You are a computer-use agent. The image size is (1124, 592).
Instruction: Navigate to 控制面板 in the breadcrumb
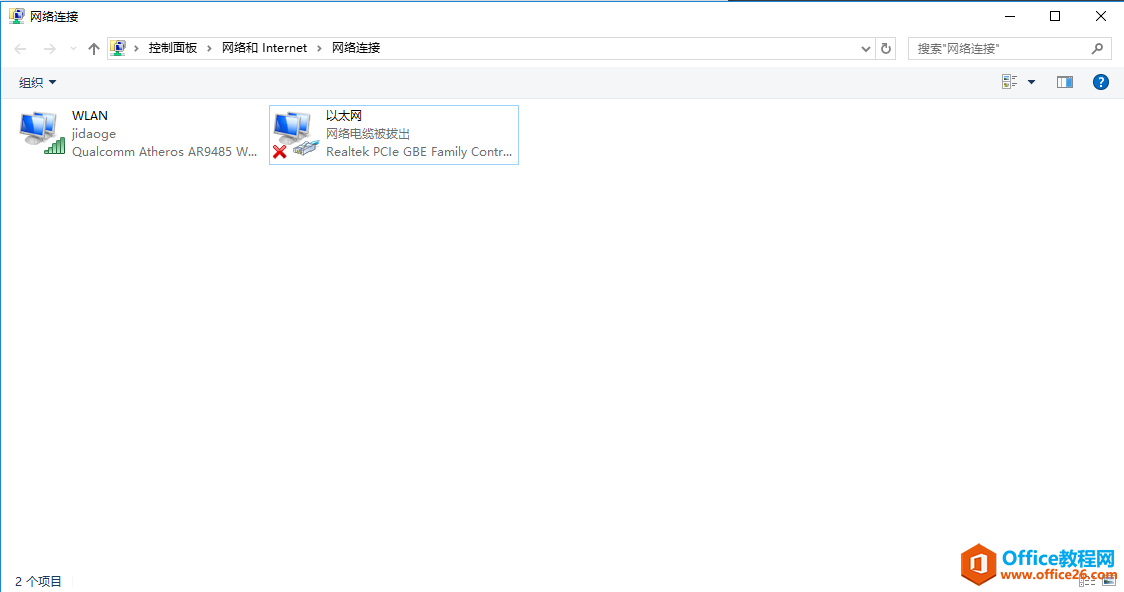(x=173, y=48)
